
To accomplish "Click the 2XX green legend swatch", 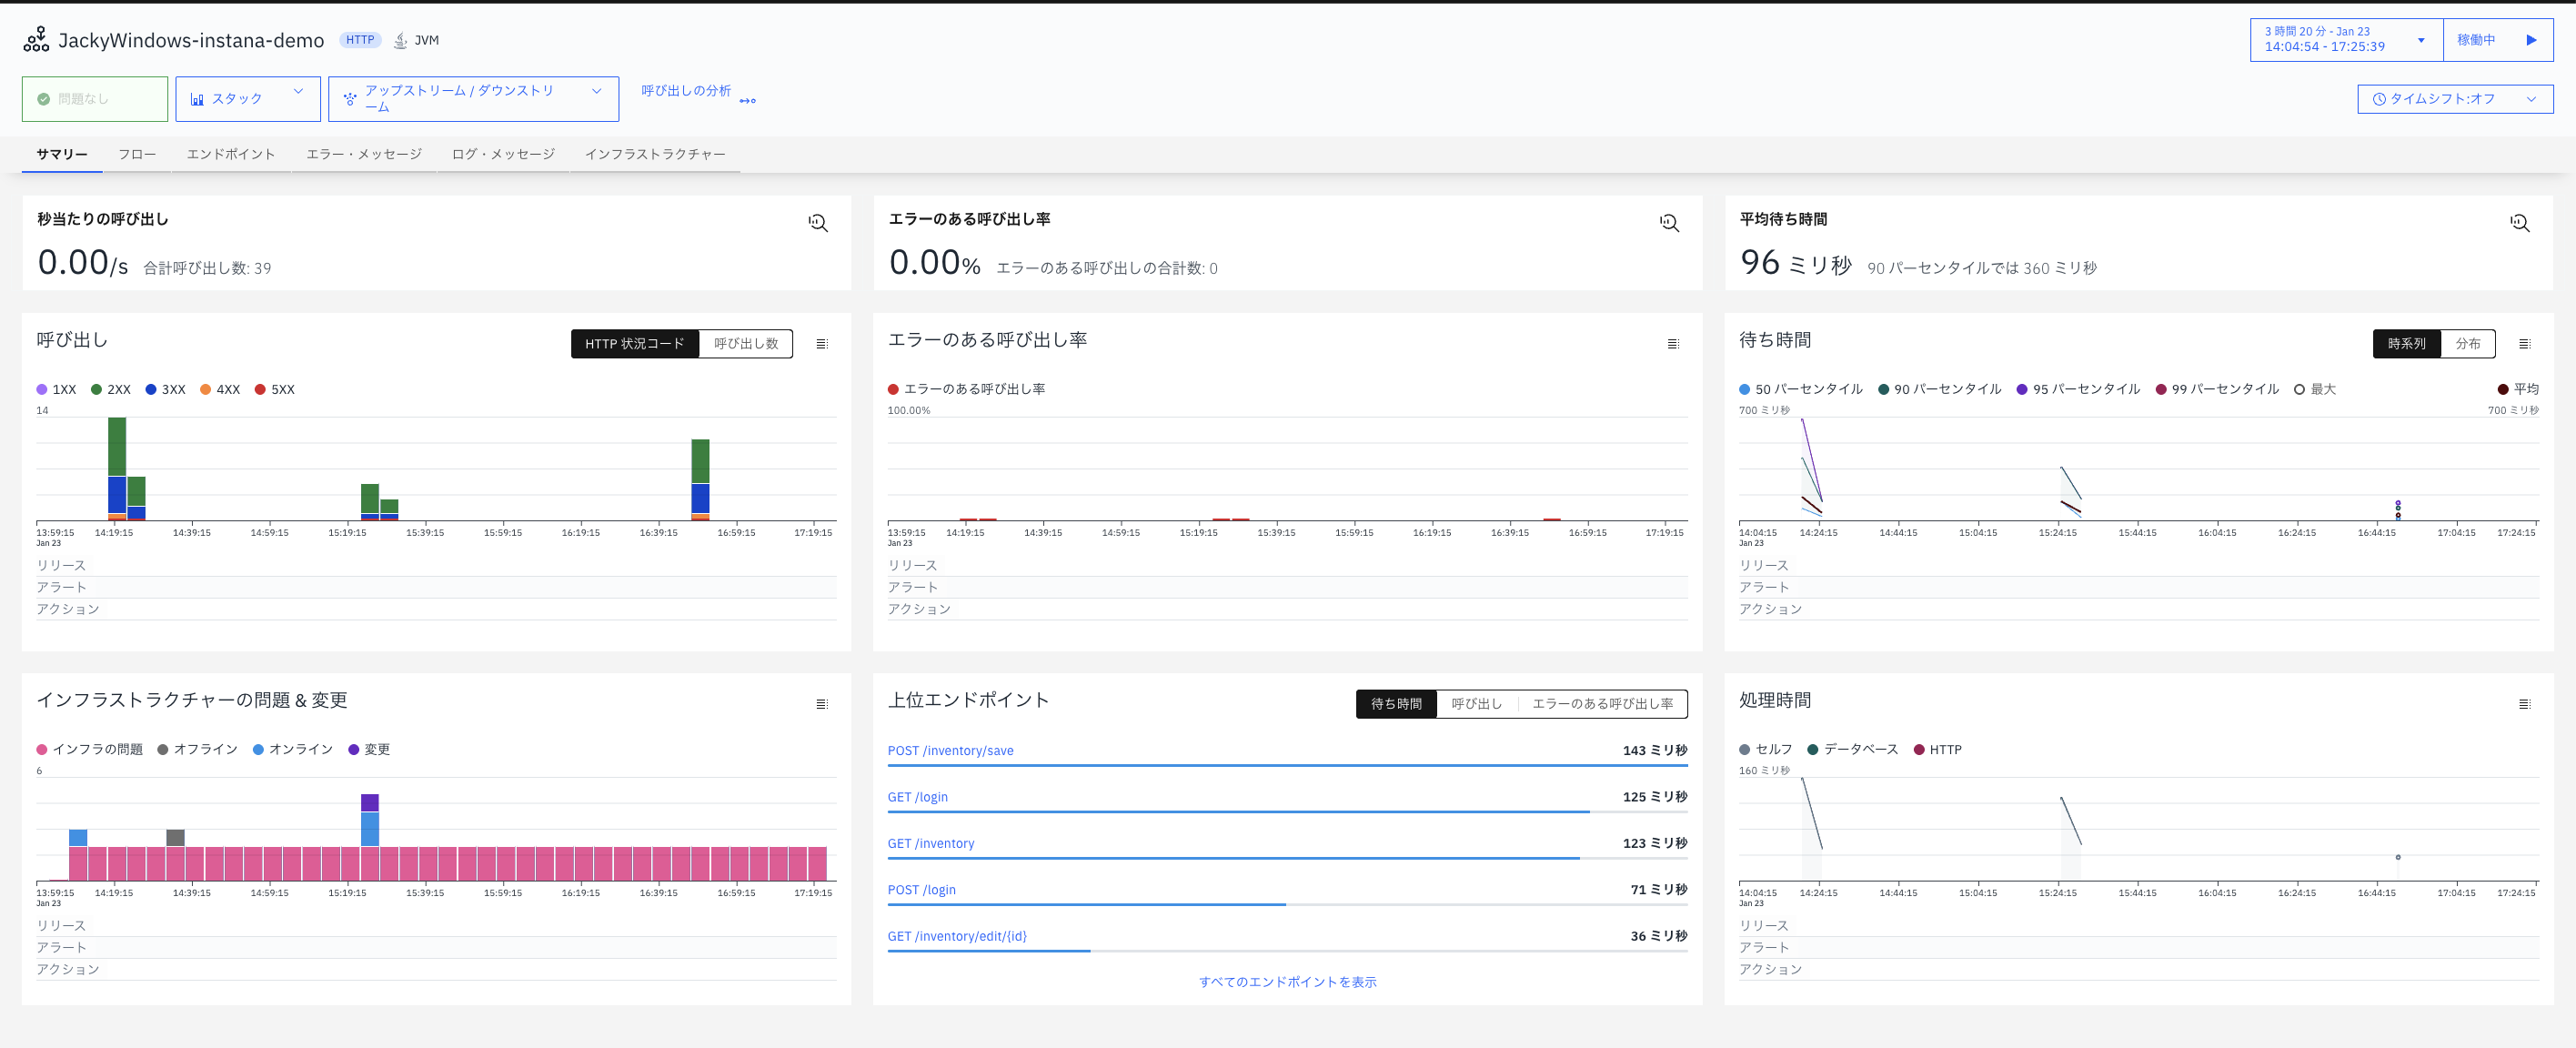I will point(97,389).
